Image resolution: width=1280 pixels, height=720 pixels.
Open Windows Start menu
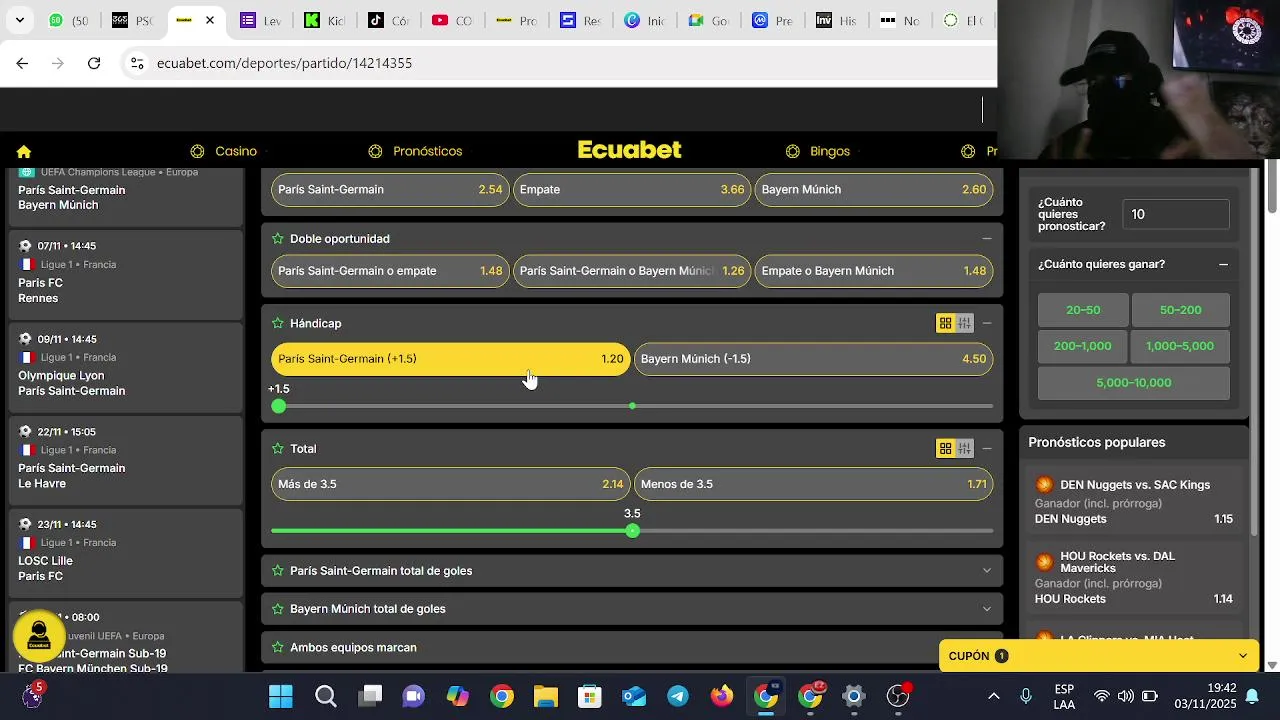click(x=281, y=696)
